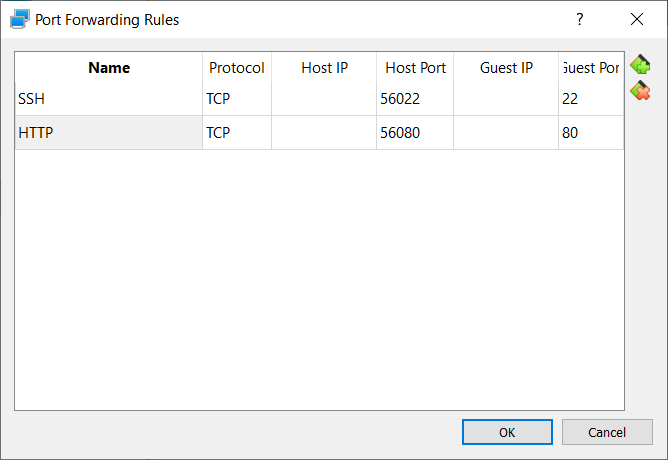Open the TCP protocol cell for HTTP
This screenshot has height=460, width=668.
point(237,133)
